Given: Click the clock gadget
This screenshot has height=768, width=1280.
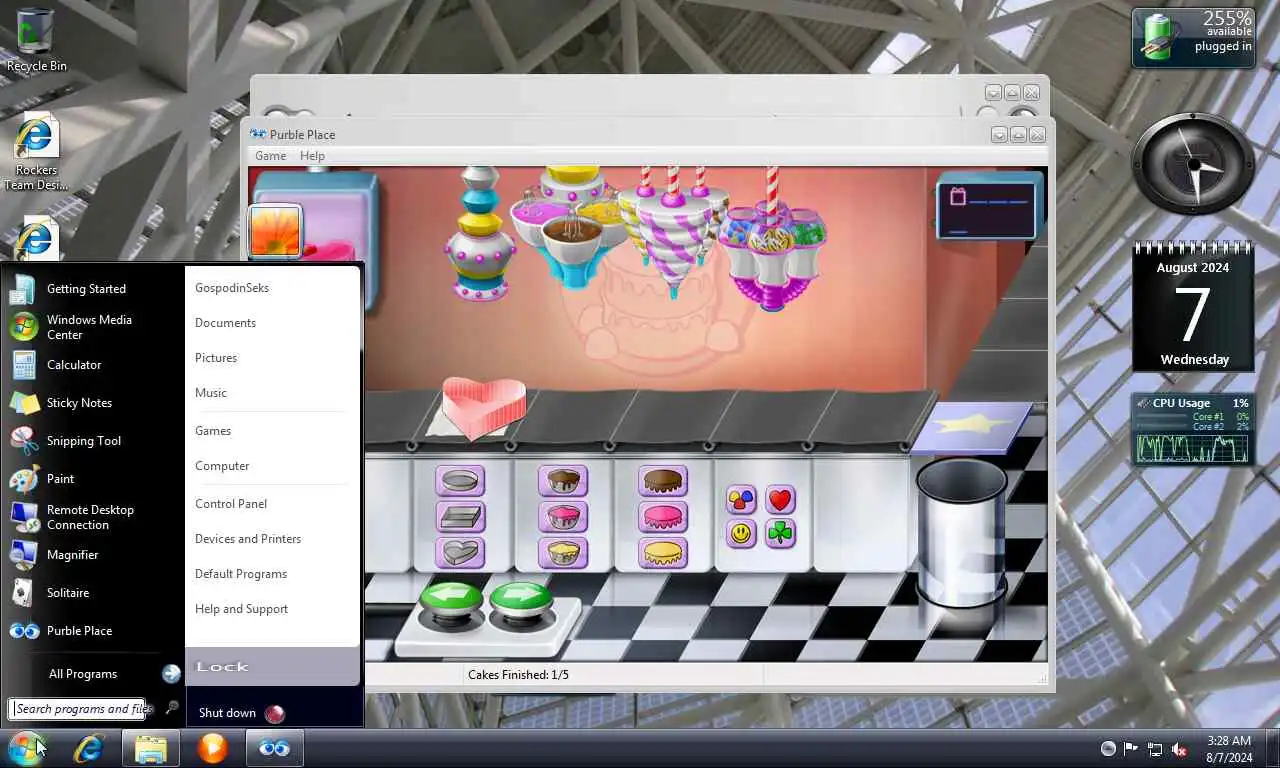Looking at the screenshot, I should coord(1193,163).
